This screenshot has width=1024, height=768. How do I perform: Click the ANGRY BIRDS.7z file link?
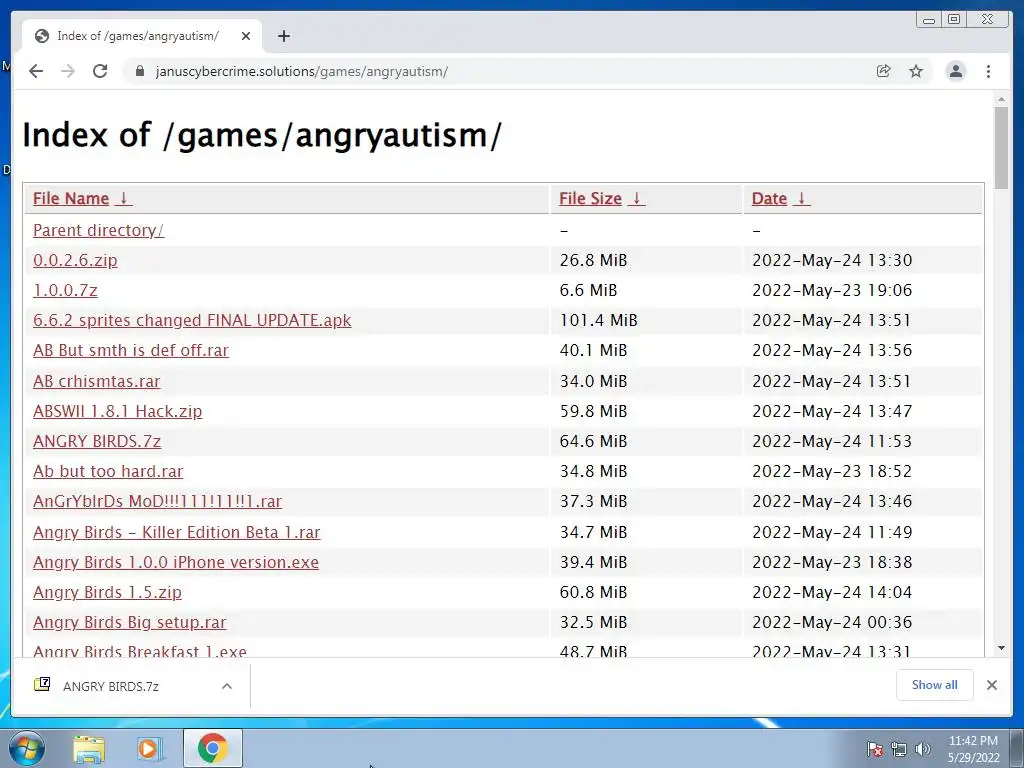(x=97, y=441)
